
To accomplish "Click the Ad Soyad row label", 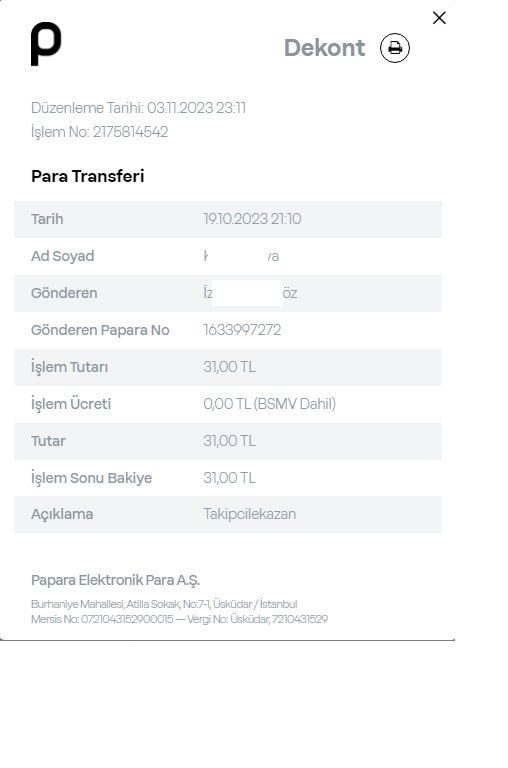I will 63,256.
